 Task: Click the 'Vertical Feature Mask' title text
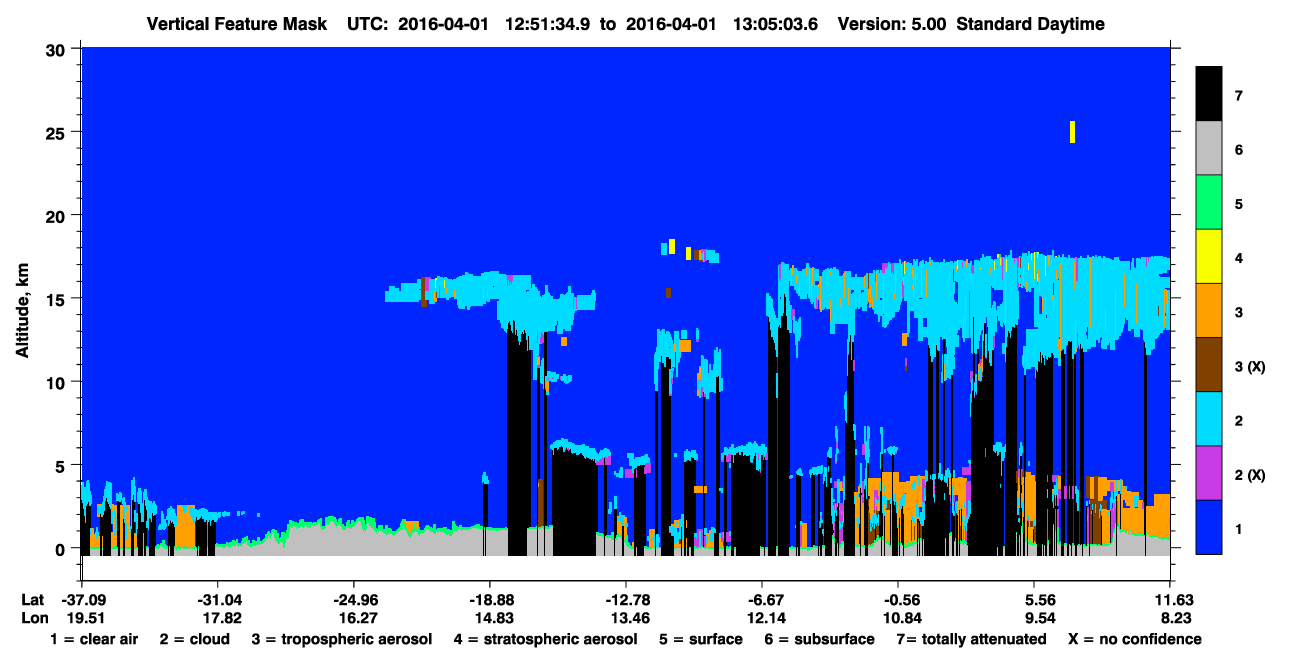(237, 24)
